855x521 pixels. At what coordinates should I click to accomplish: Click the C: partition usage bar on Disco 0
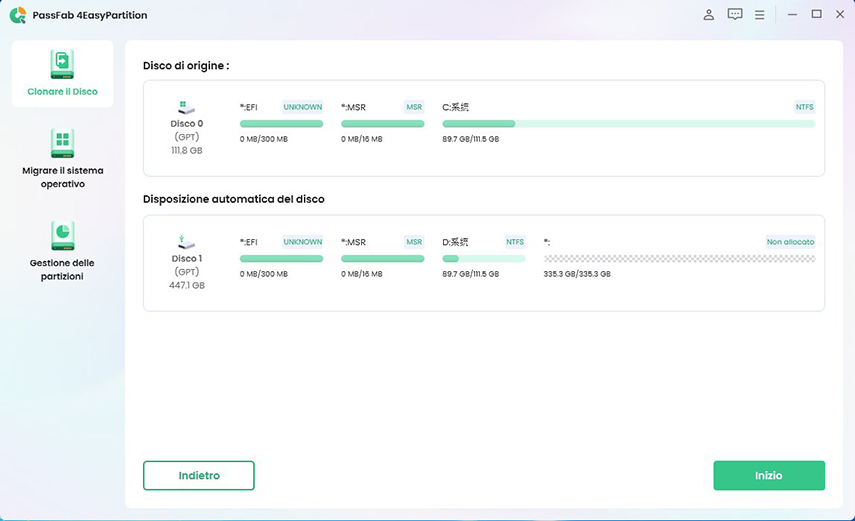click(628, 124)
